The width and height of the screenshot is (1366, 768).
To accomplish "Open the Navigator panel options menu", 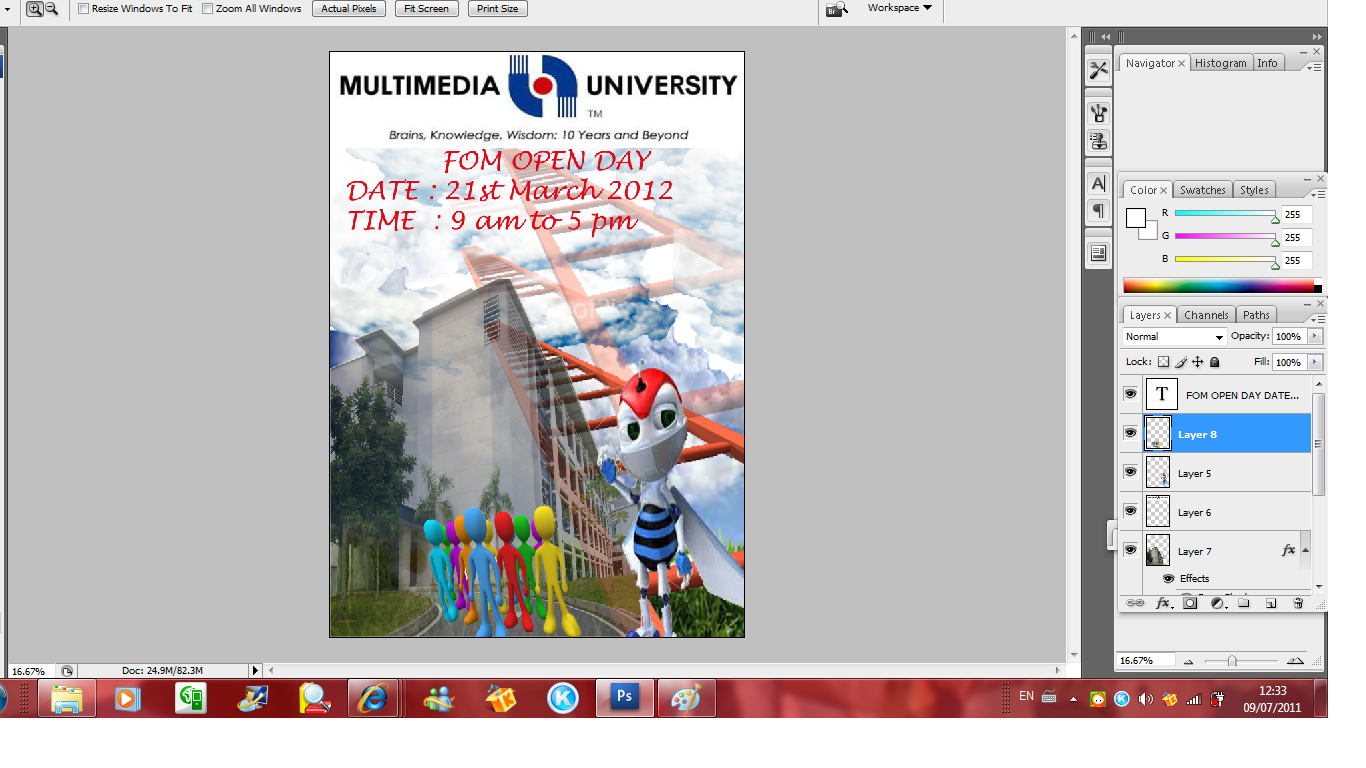I will [x=1315, y=67].
